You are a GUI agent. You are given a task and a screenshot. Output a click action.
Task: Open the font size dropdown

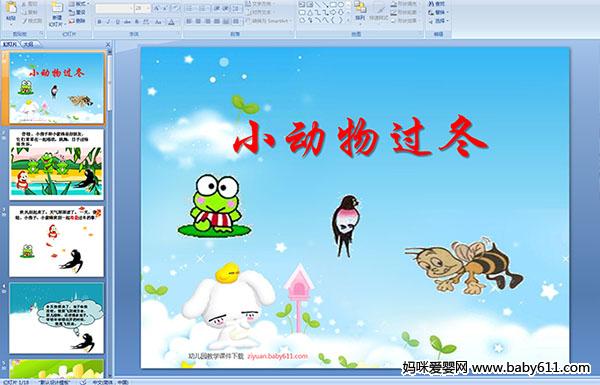click(x=148, y=8)
